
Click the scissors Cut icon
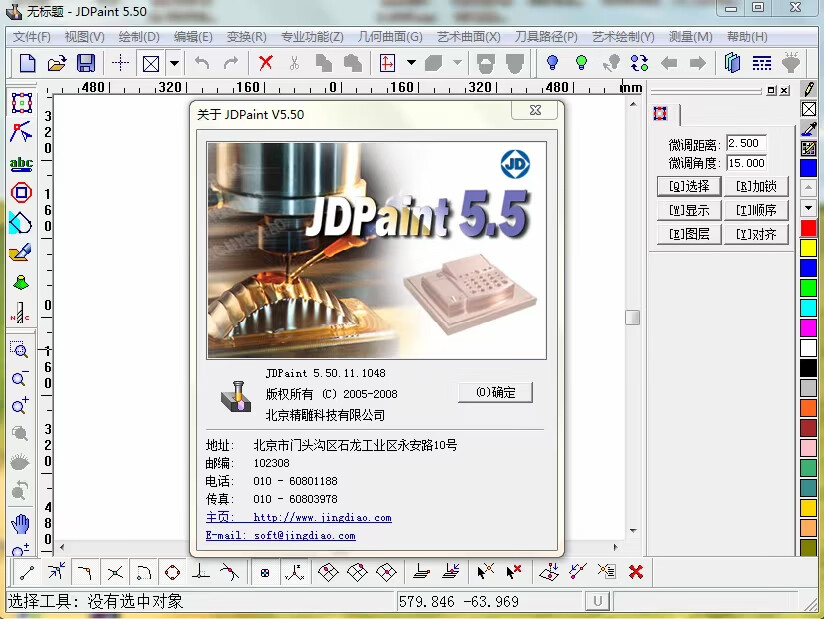tap(294, 64)
